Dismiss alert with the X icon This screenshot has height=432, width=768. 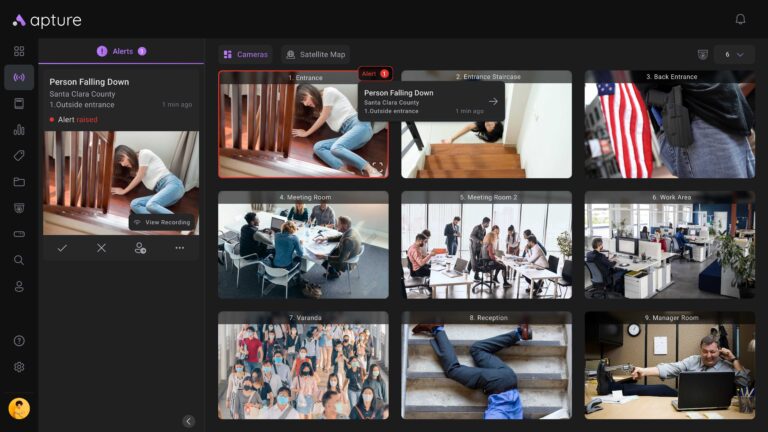[x=101, y=248]
